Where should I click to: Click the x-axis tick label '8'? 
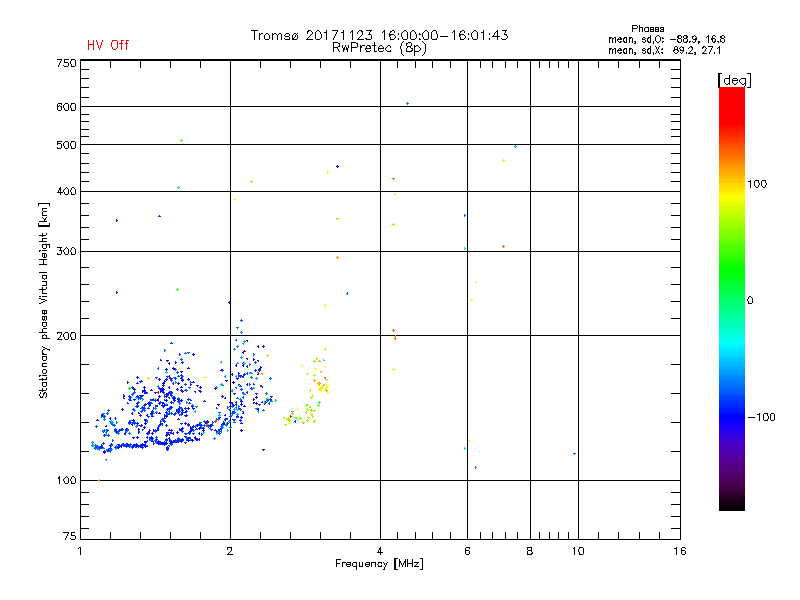530,551
